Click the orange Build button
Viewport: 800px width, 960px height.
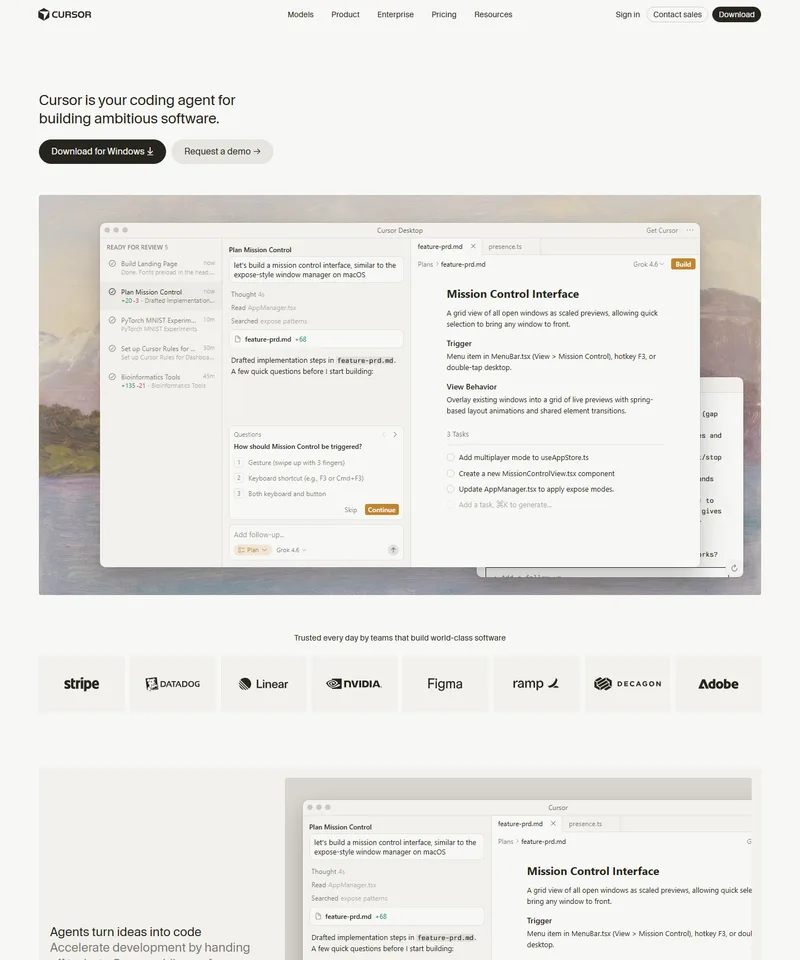(683, 264)
